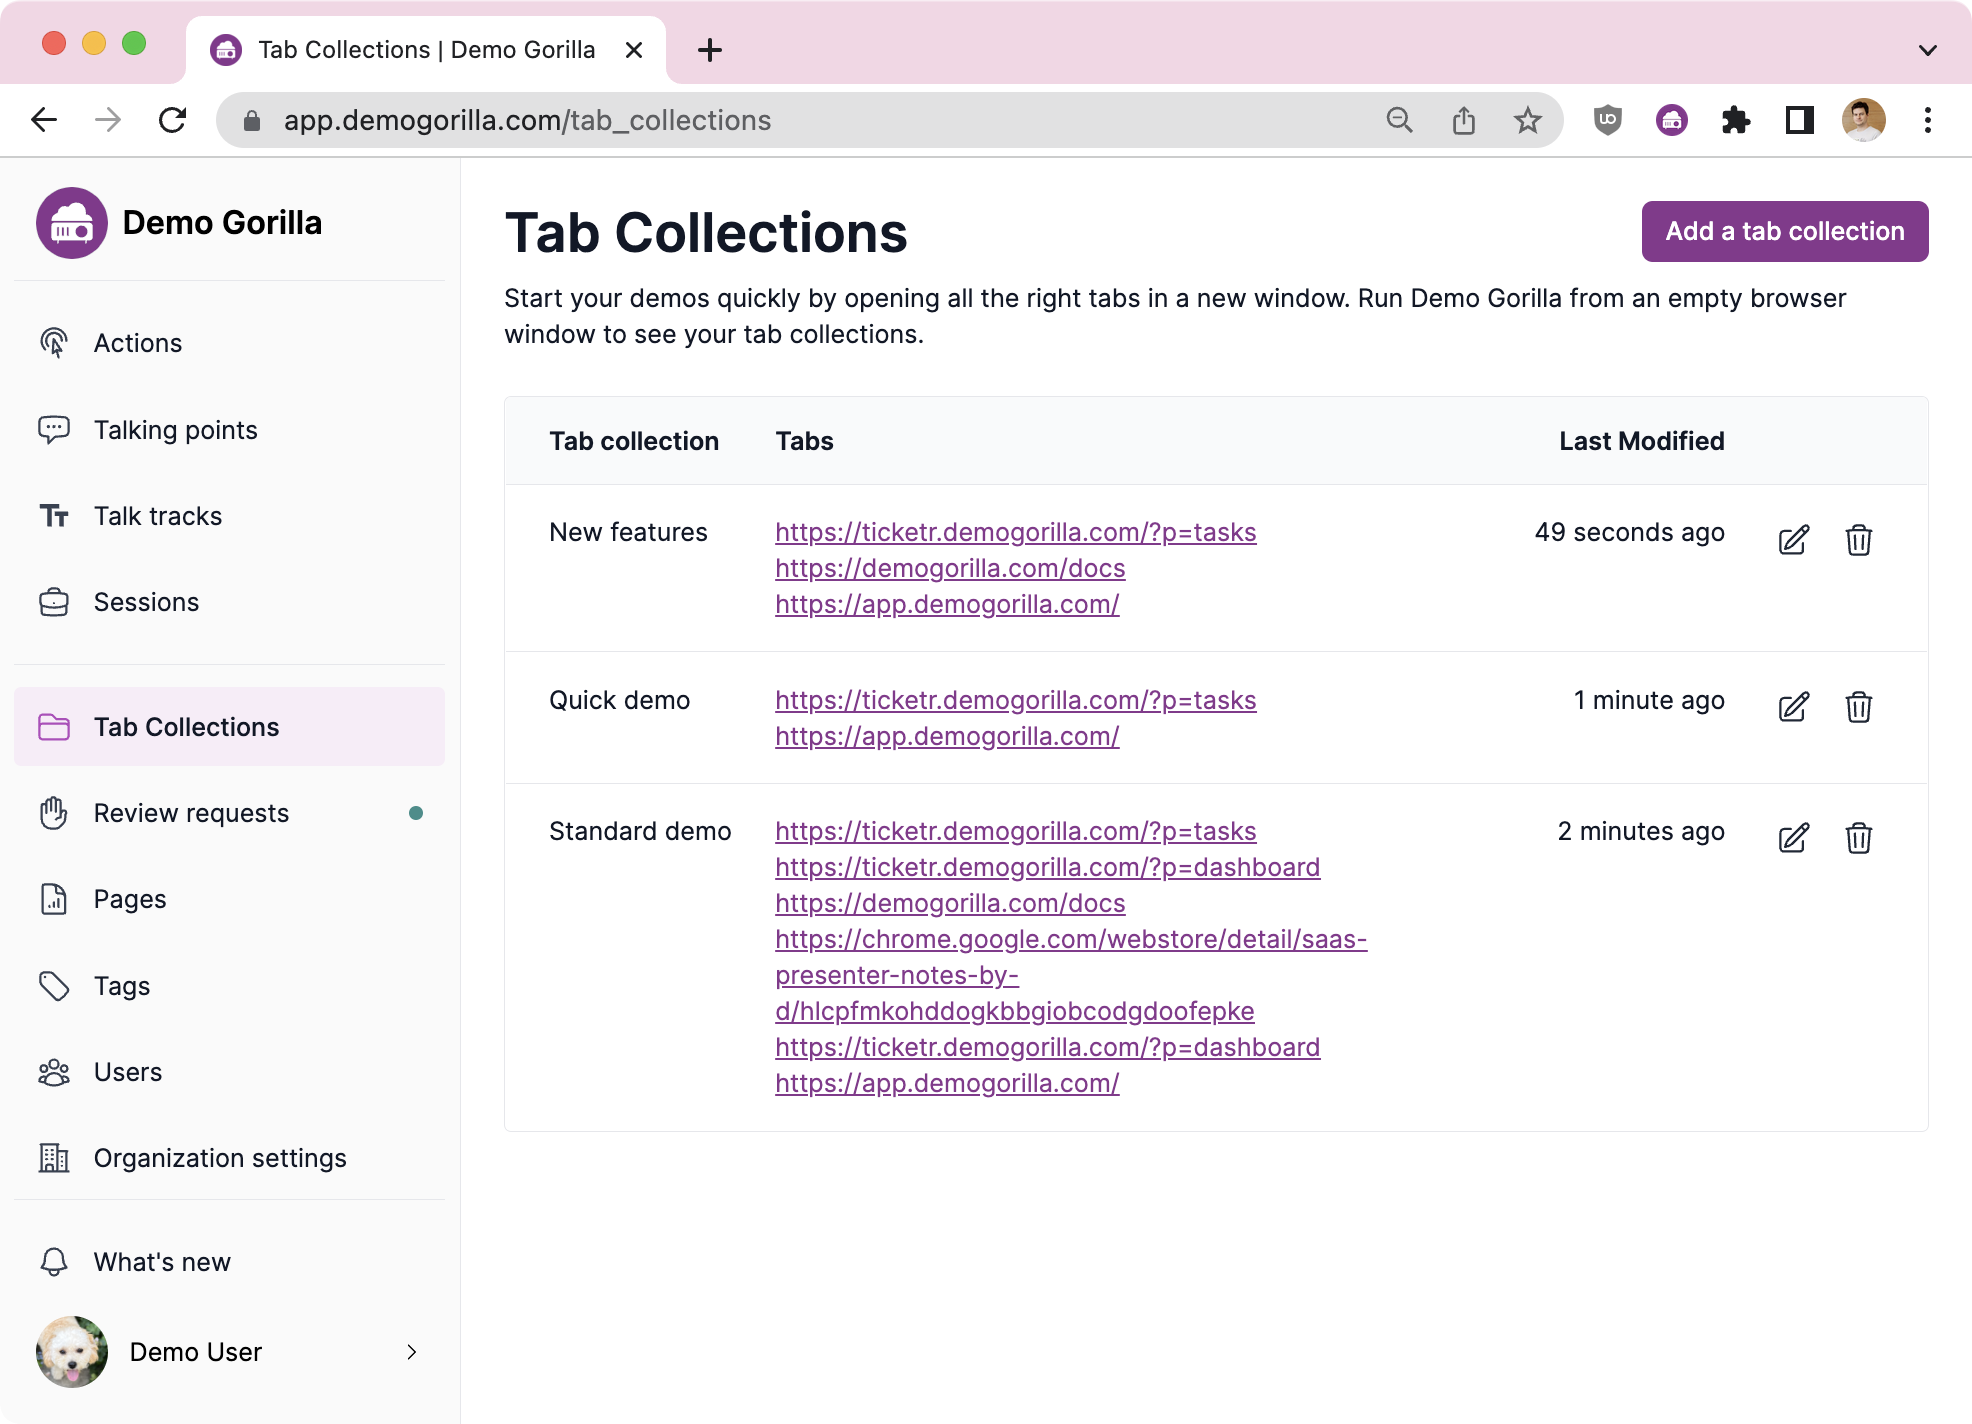The width and height of the screenshot is (1972, 1424).
Task: Open the Sessions section
Action: click(146, 602)
